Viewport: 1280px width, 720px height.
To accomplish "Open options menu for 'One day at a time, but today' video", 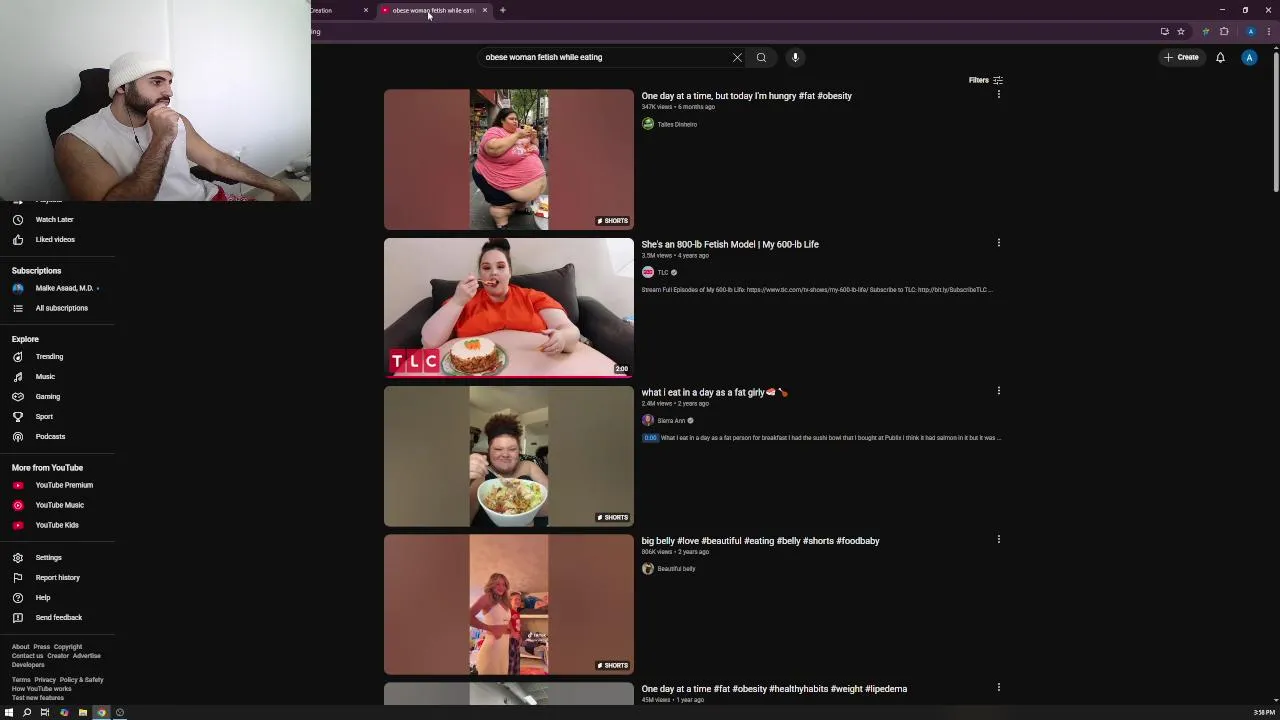I will (x=998, y=95).
